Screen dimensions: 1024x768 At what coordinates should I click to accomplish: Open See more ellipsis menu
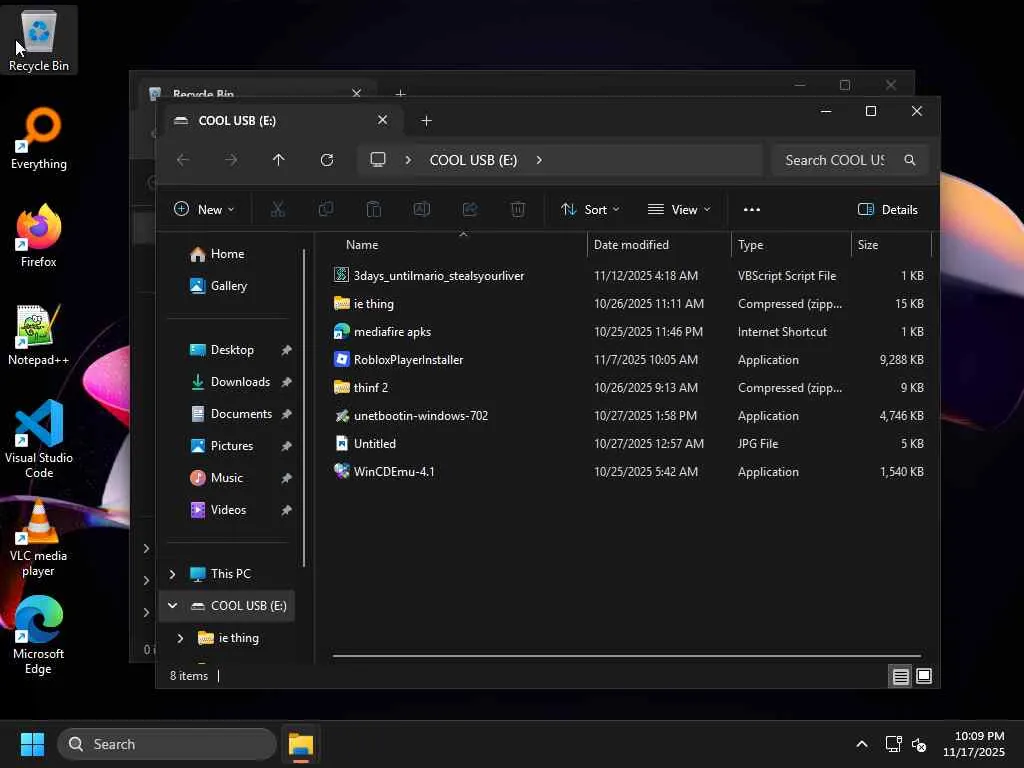[x=752, y=210]
